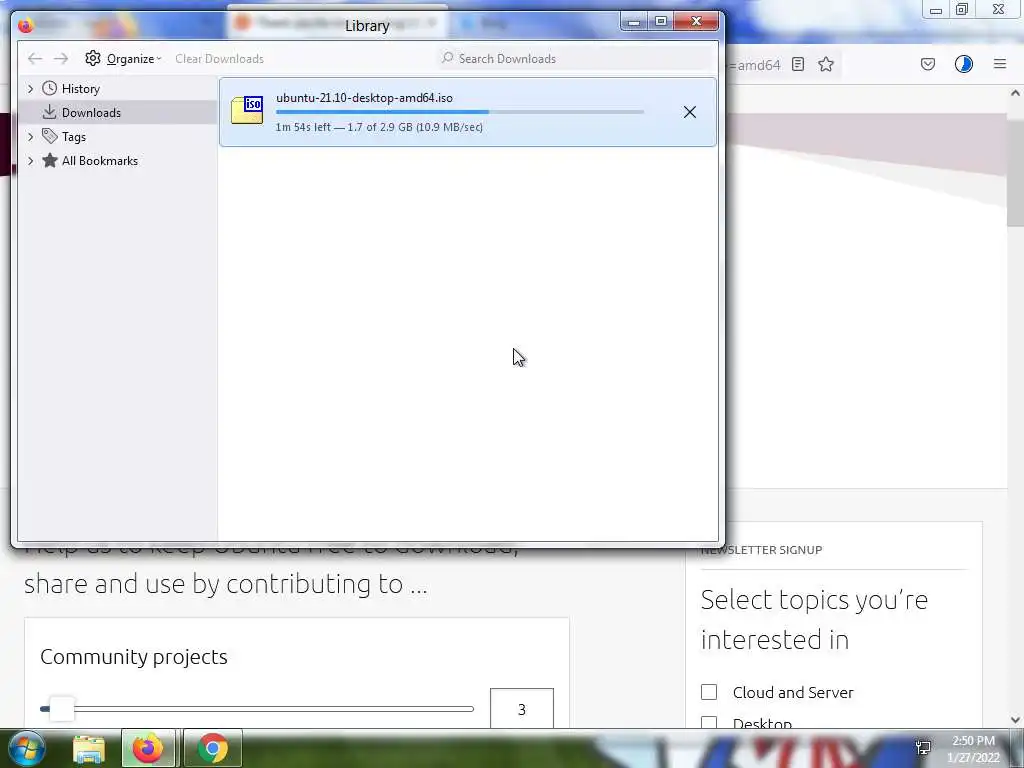This screenshot has width=1024, height=768.
Task: Click the Library window Firefox logo icon
Action: pyautogui.click(x=25, y=25)
